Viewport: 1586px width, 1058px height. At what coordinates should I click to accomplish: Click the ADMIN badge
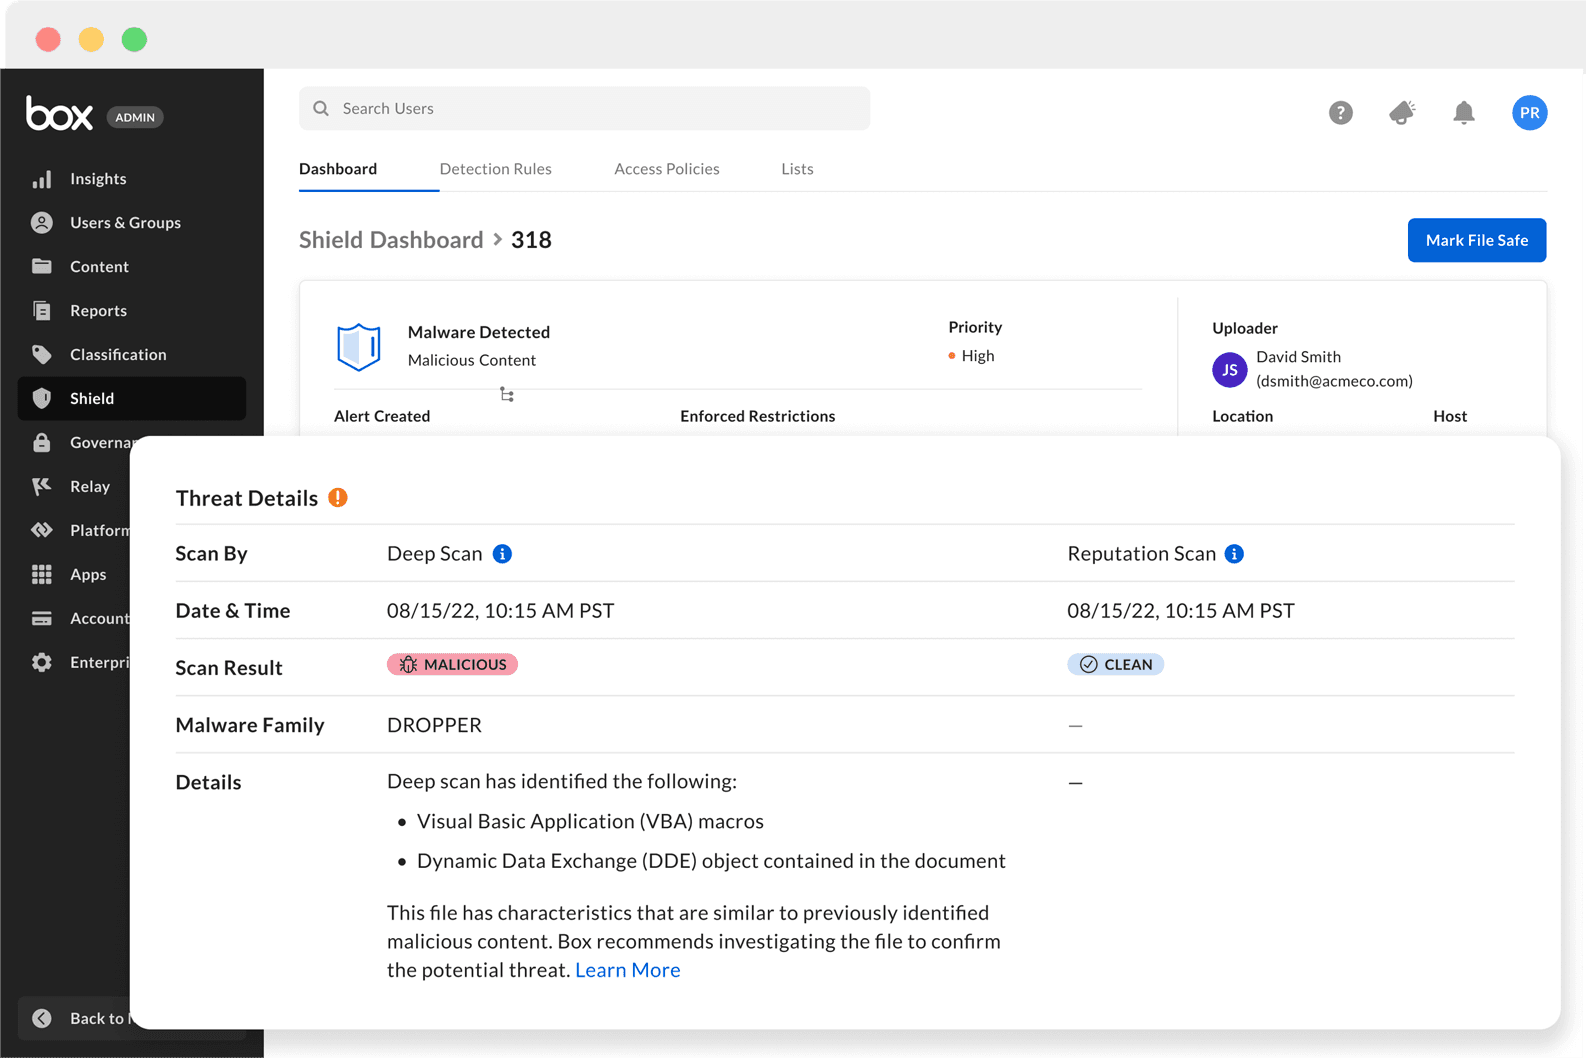(135, 117)
